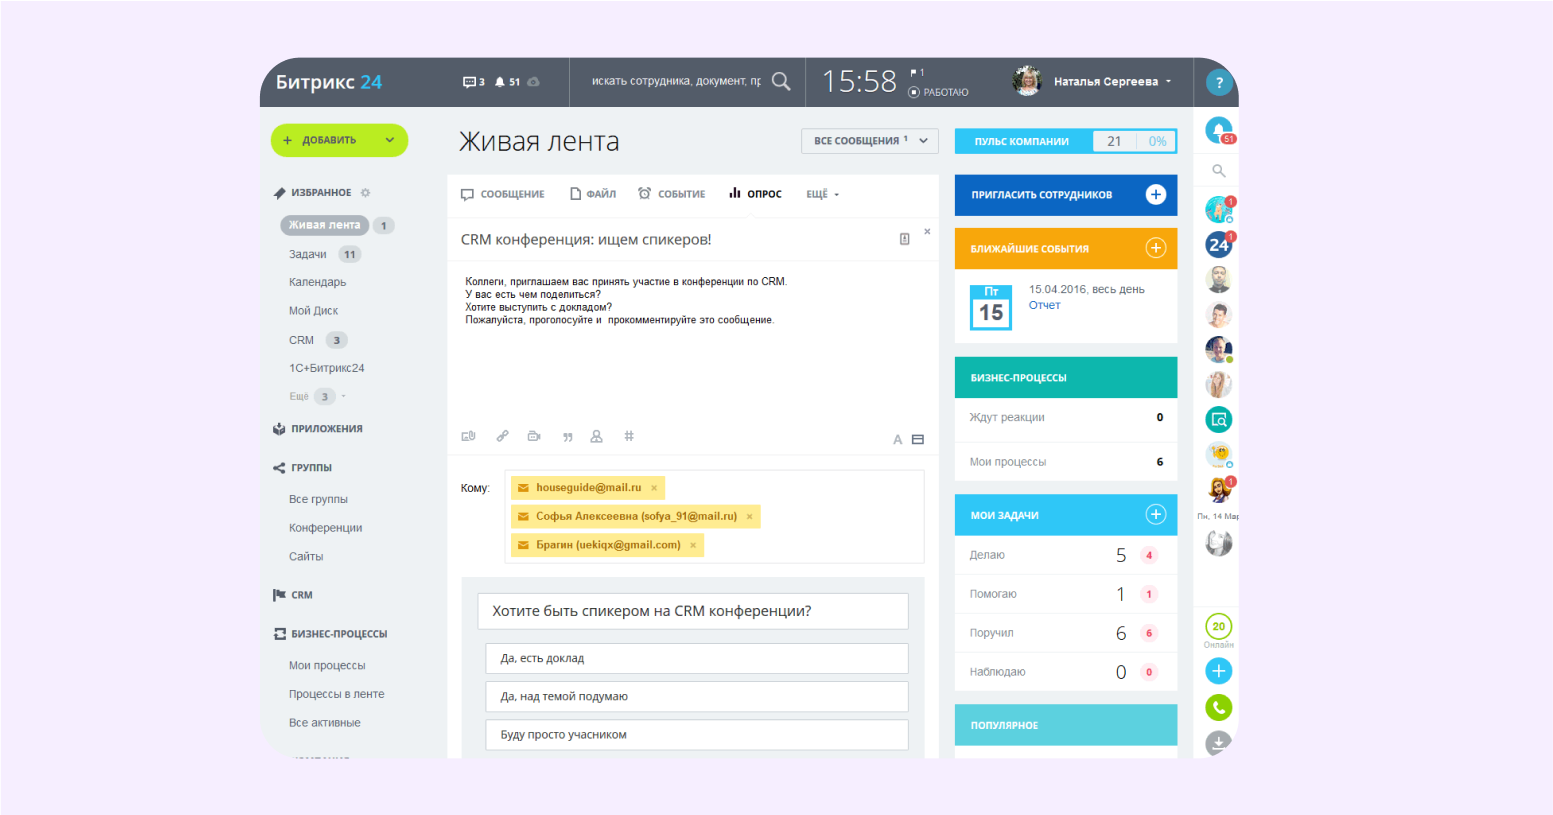Mention a person in the message
This screenshot has width=1553, height=815.
tap(596, 436)
